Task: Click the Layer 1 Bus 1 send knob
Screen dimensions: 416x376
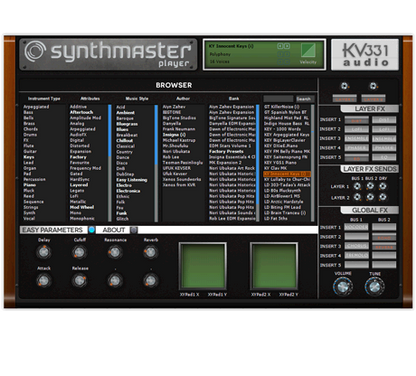Action: [357, 186]
